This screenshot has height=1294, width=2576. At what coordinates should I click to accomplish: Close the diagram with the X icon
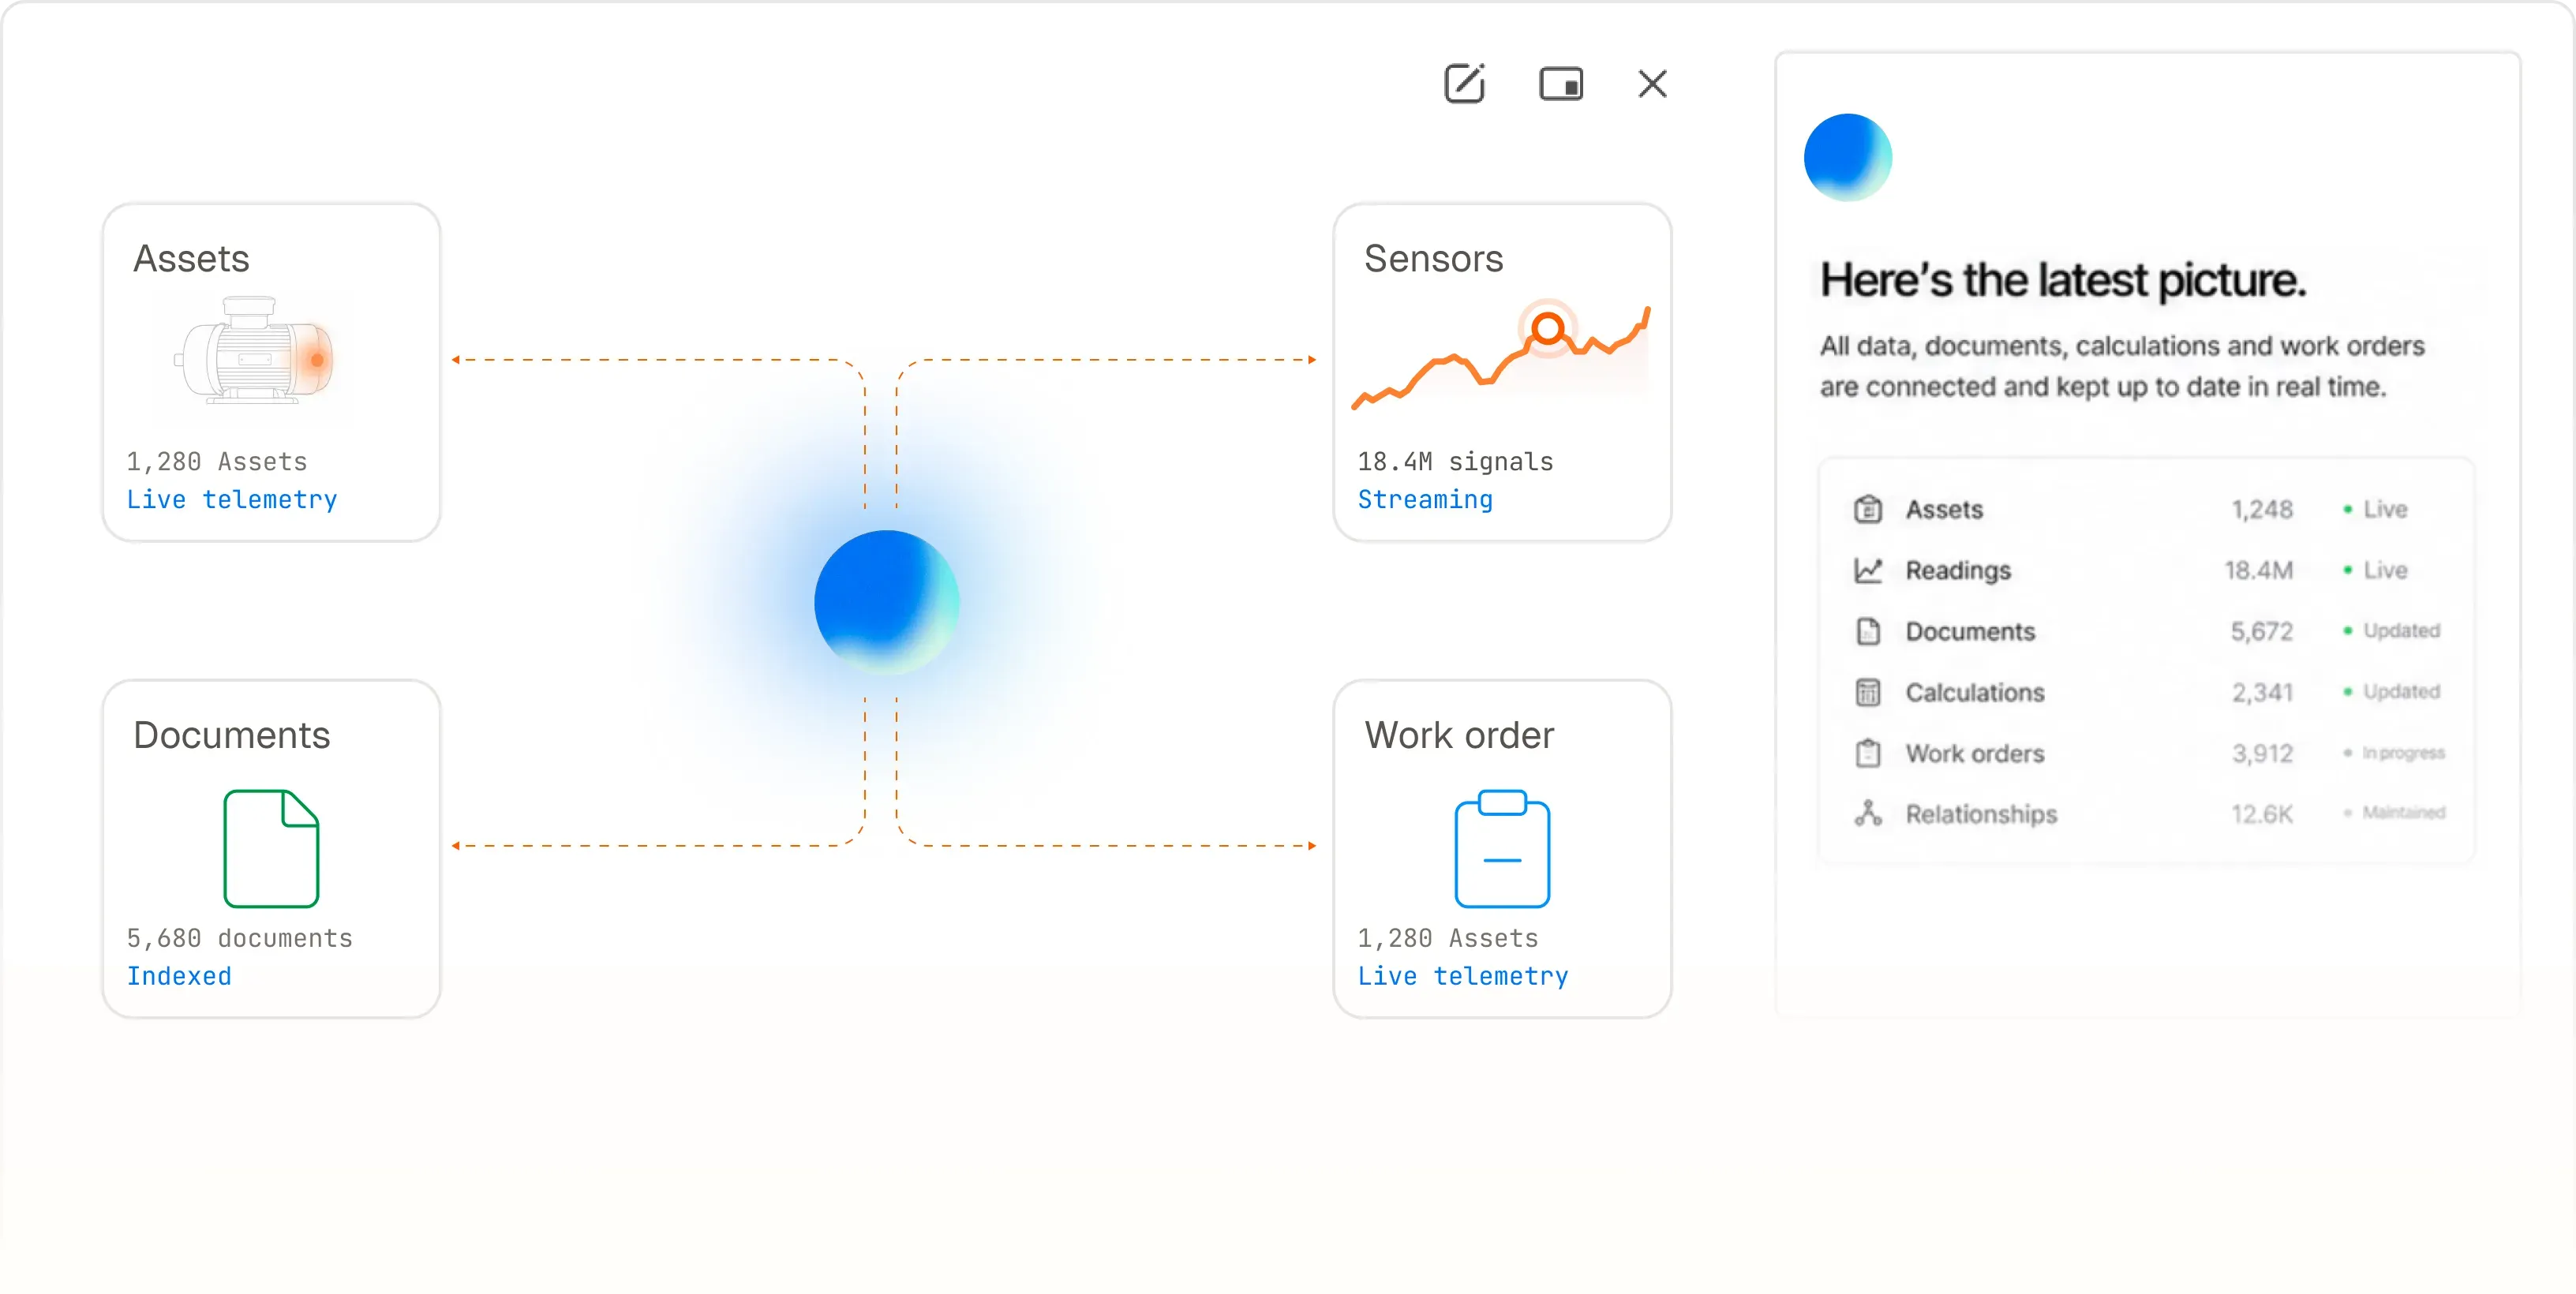coord(1652,83)
